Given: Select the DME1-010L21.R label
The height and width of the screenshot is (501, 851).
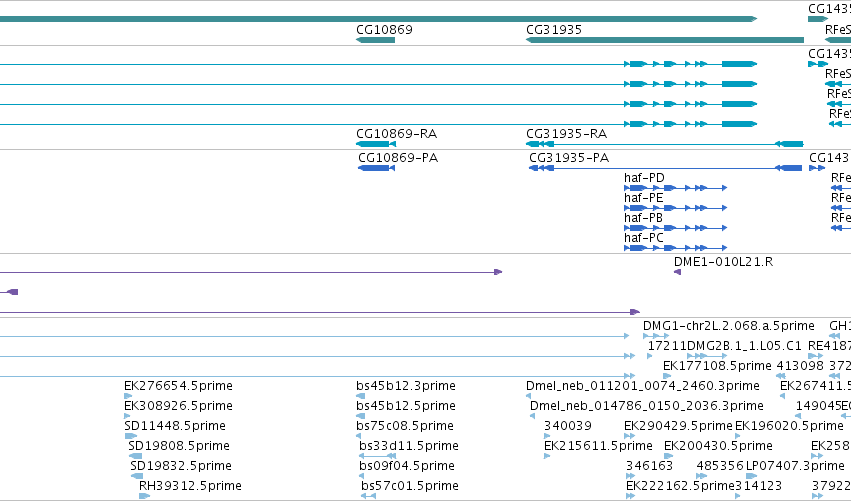Looking at the screenshot, I should pyautogui.click(x=723, y=262).
